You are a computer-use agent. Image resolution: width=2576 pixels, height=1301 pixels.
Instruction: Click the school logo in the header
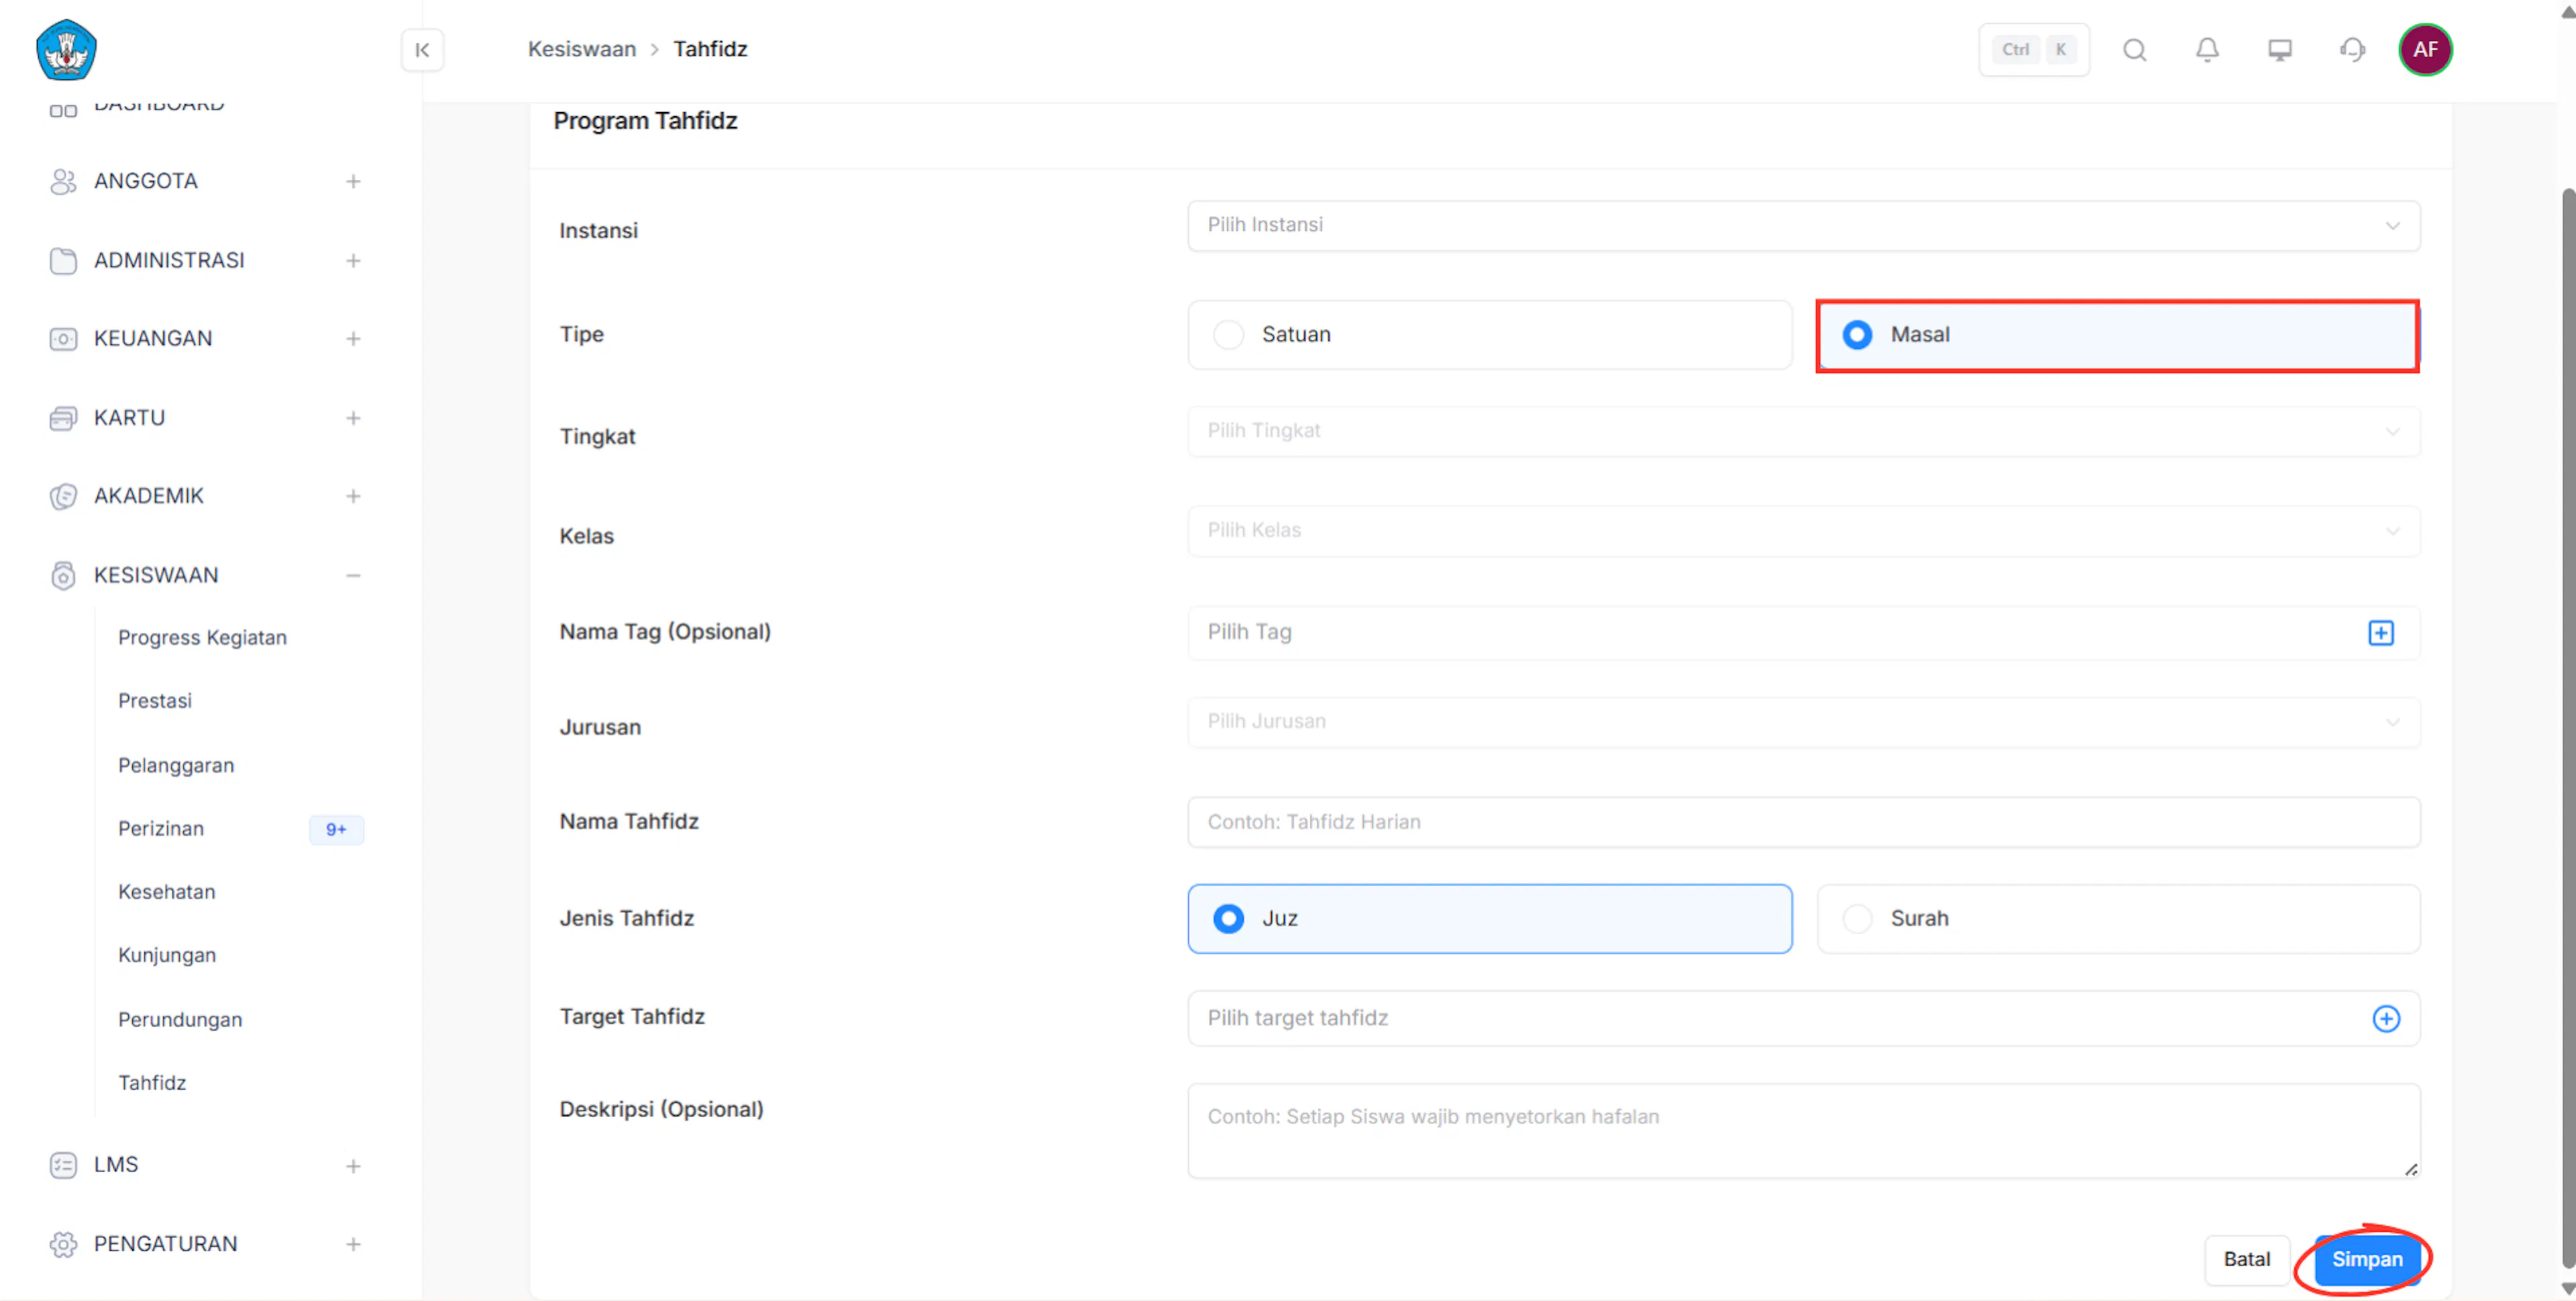point(66,49)
